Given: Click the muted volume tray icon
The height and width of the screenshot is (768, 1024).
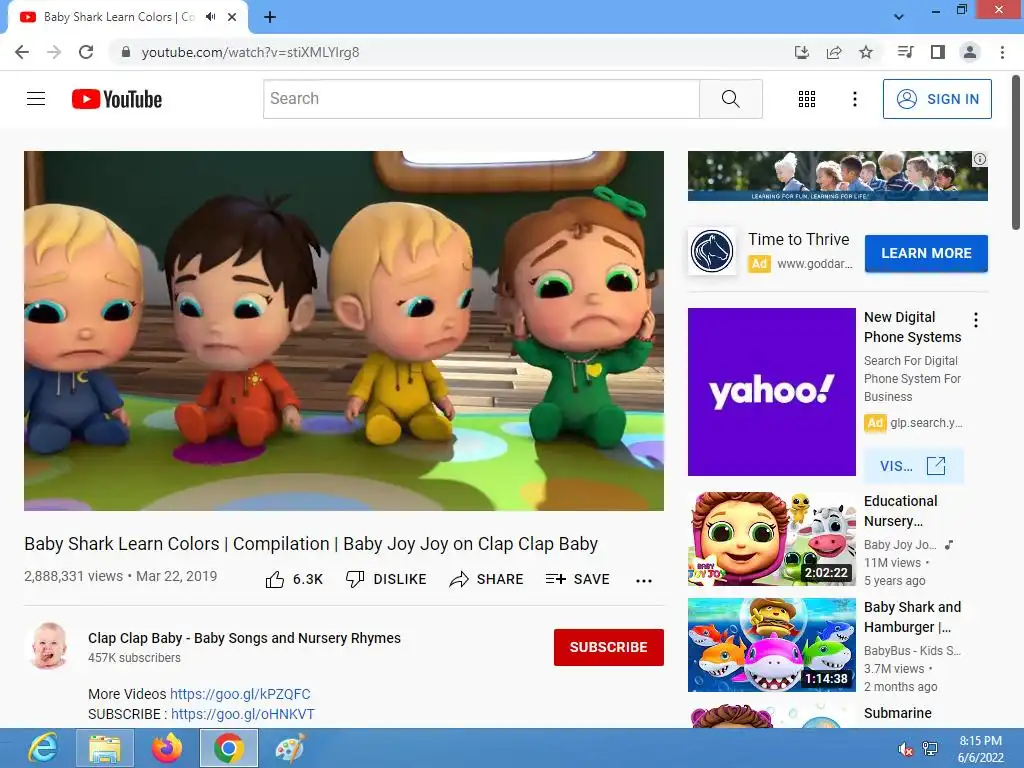Looking at the screenshot, I should [905, 748].
